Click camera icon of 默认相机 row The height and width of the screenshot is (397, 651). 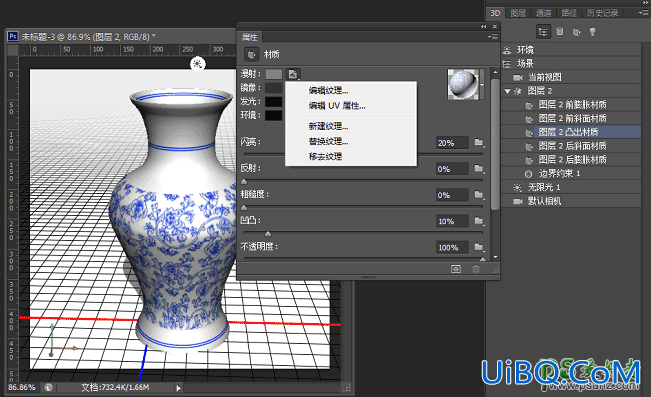[x=518, y=201]
